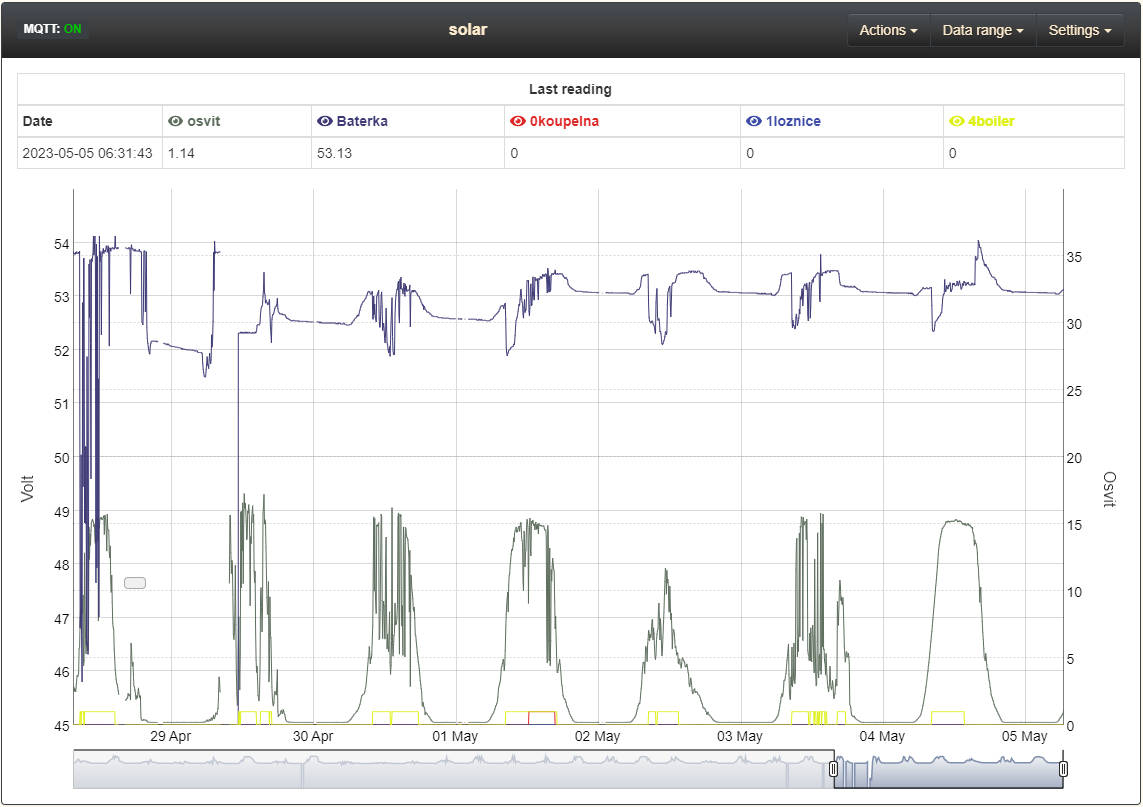Click the right handle of the range selector
Screen dimensions: 1143x807
(x=1063, y=769)
